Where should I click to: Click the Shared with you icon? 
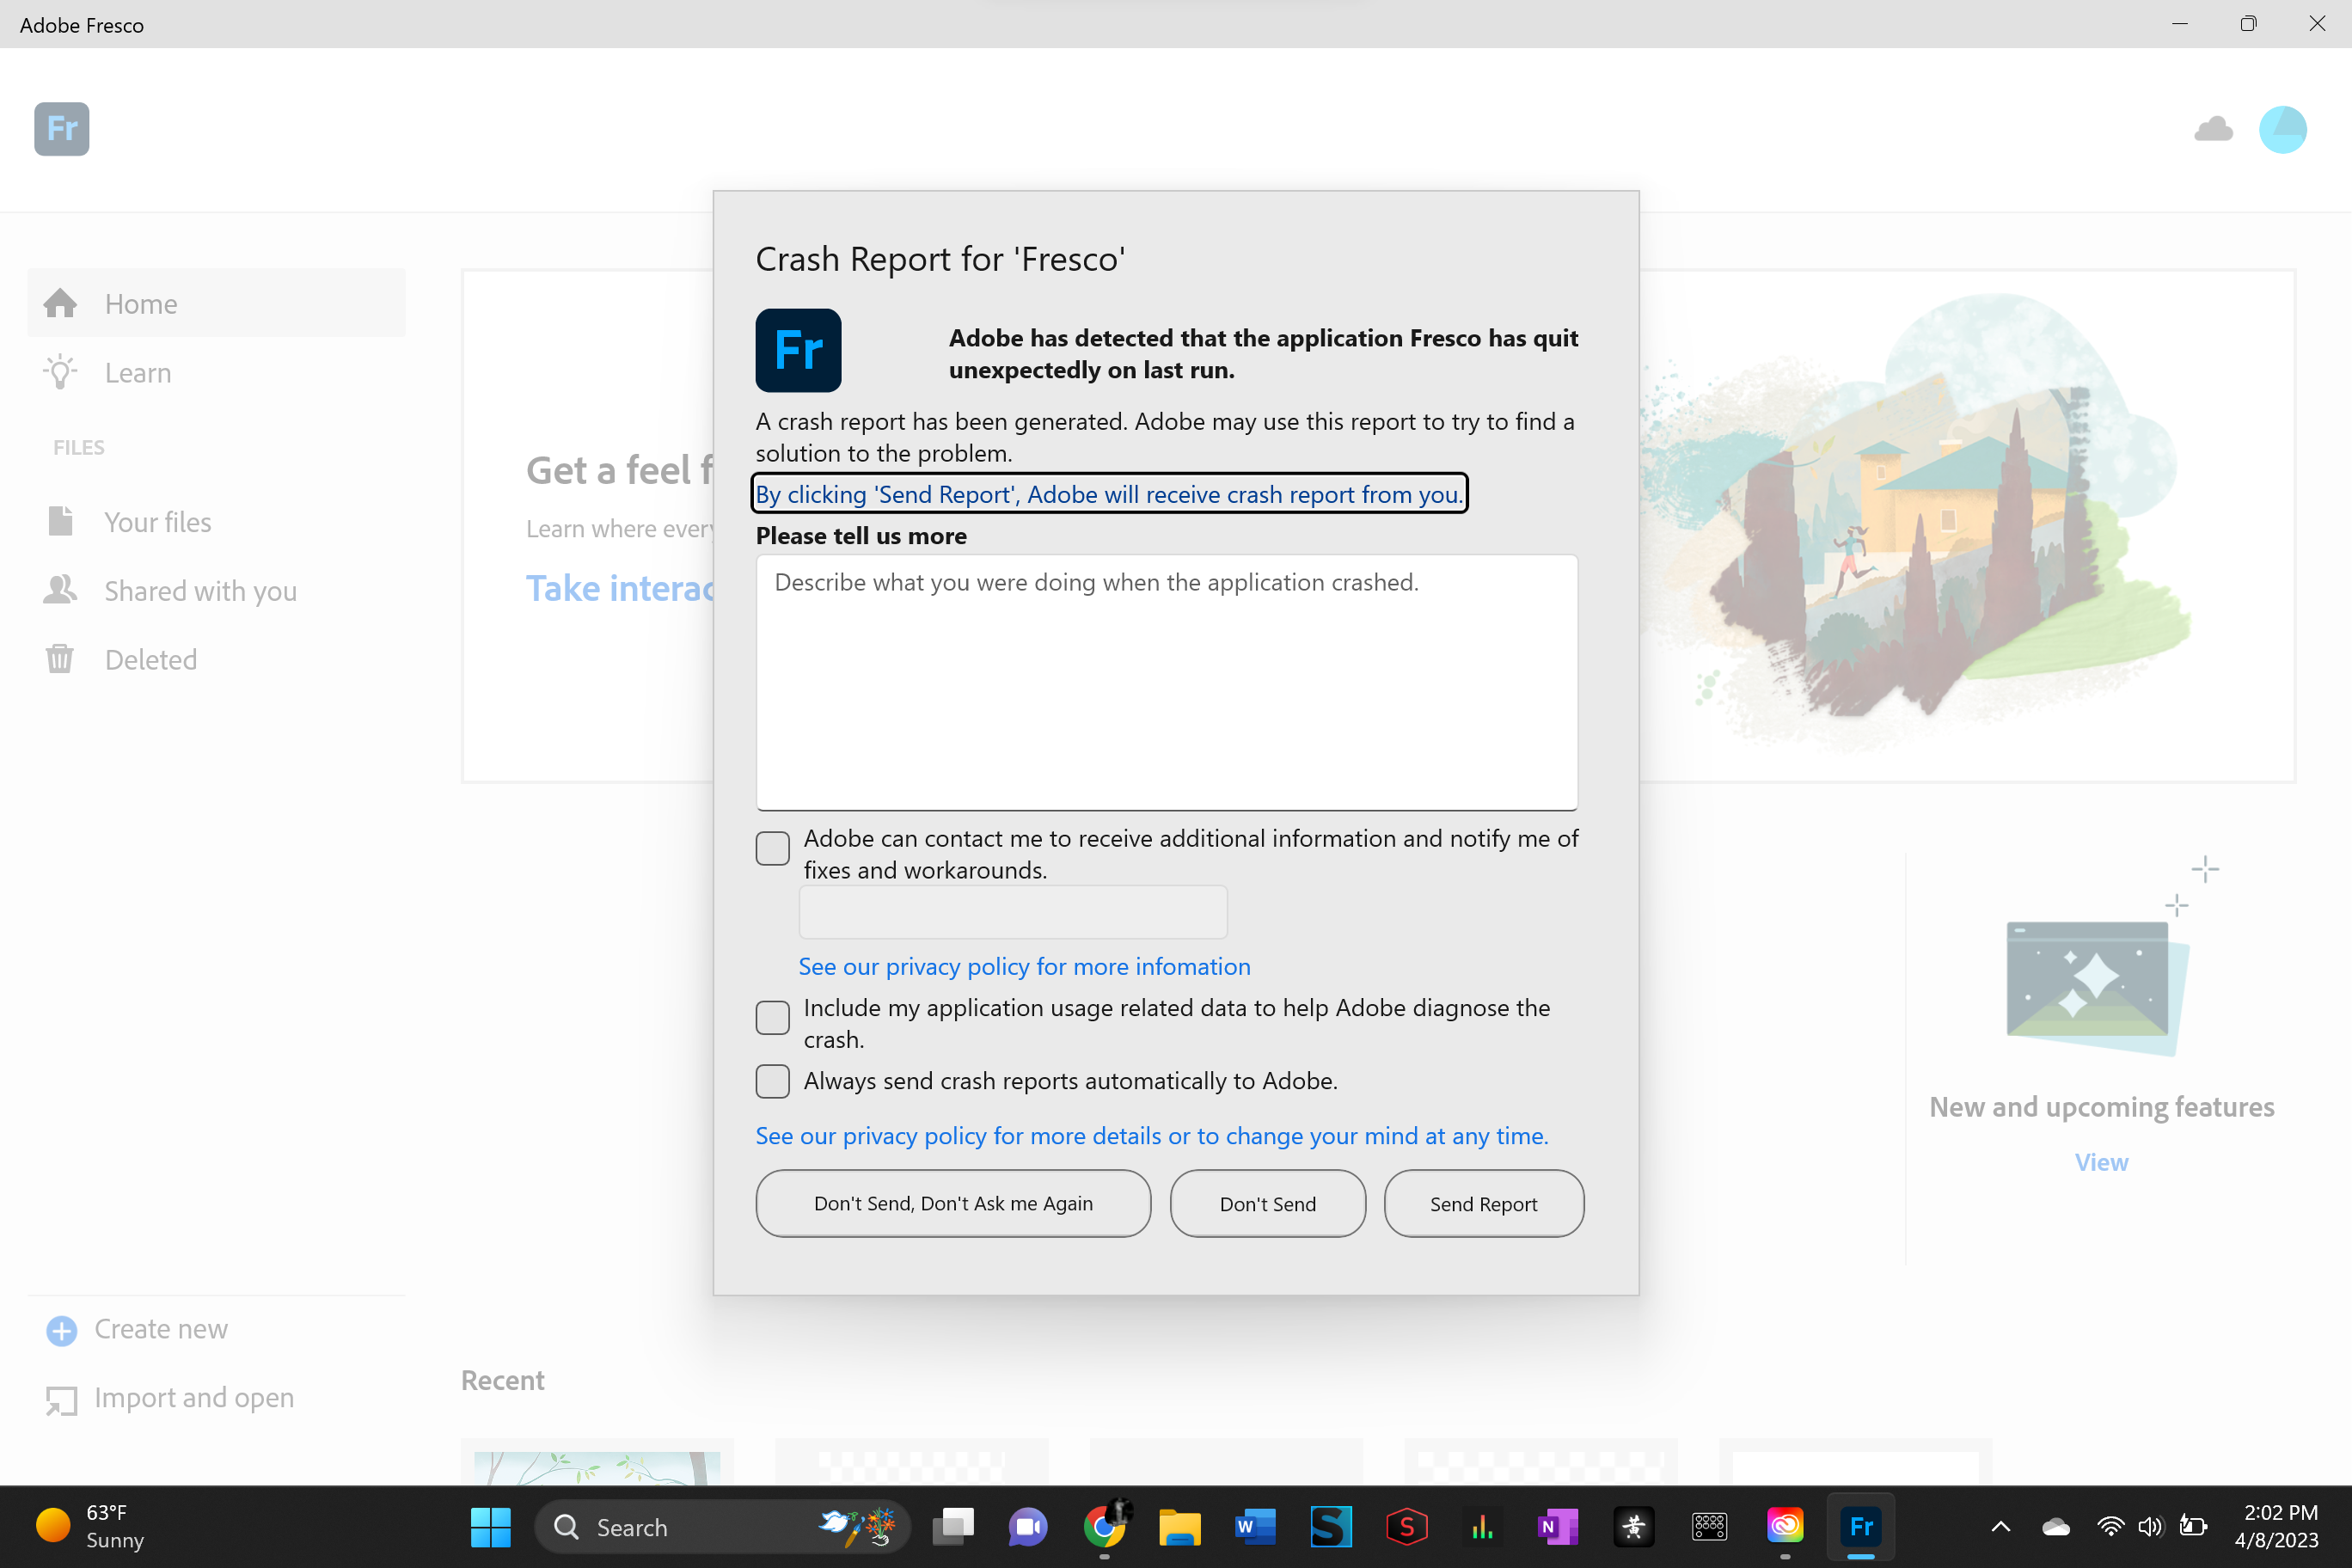tap(63, 590)
